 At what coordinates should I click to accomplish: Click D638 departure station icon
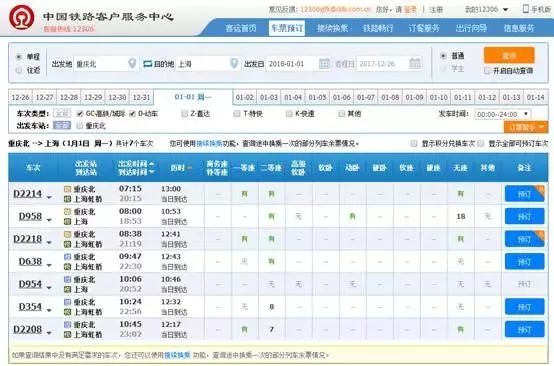pos(67,257)
